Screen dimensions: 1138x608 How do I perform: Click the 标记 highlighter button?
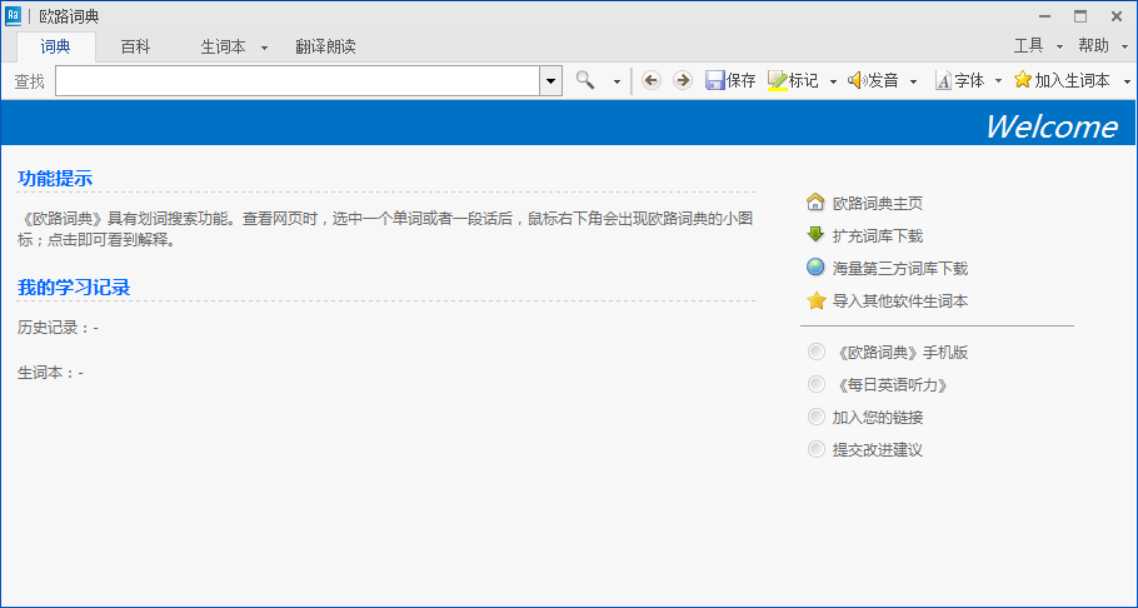pos(793,81)
